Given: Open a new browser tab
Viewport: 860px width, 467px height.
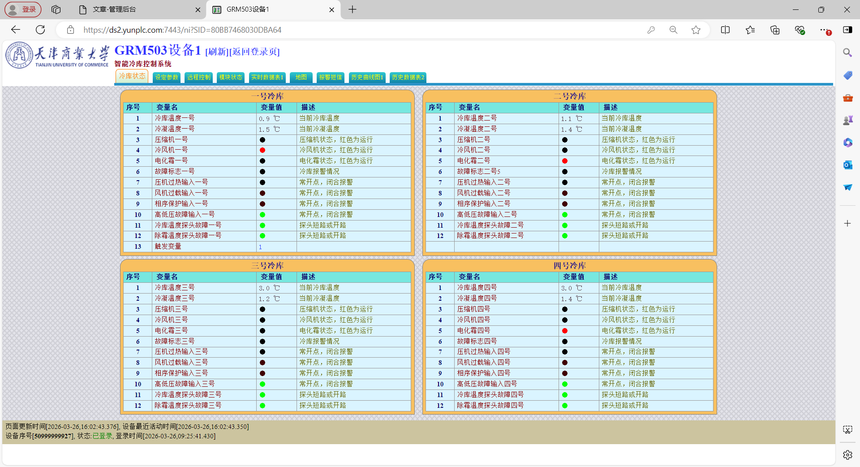Looking at the screenshot, I should coord(352,9).
